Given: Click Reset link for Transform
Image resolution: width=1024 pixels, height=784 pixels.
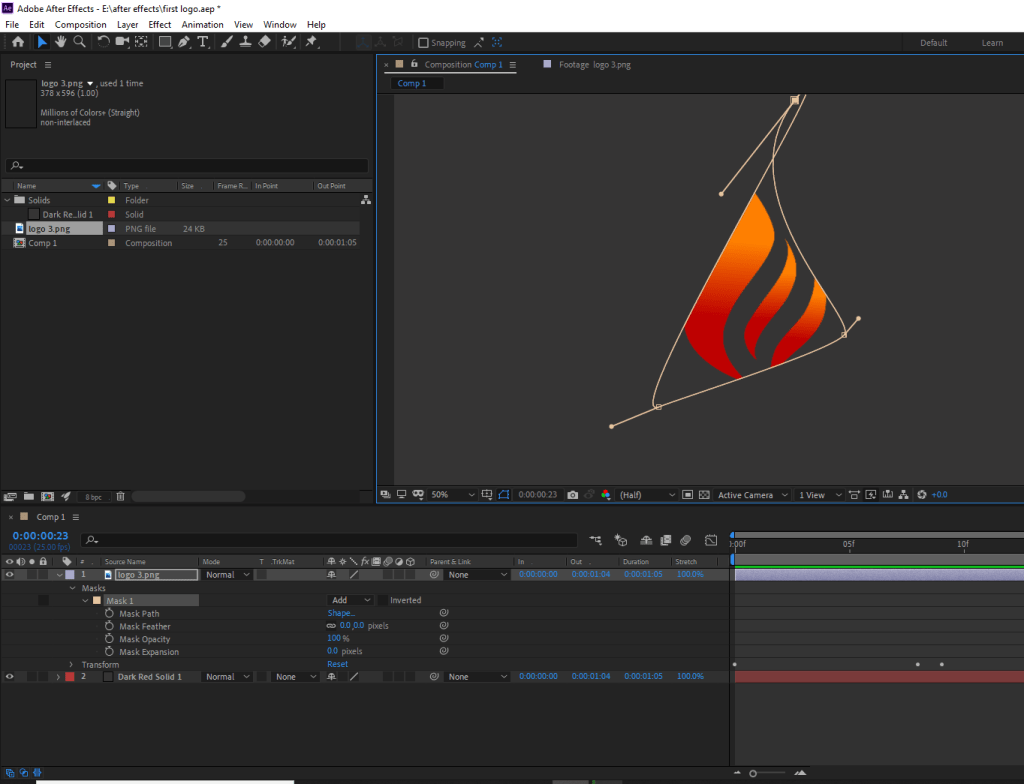Looking at the screenshot, I should tap(337, 665).
